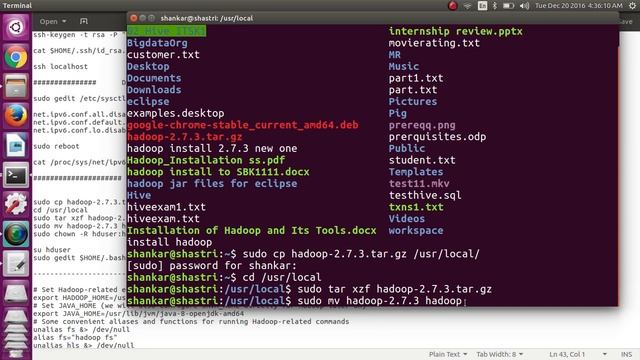
Task: Click 'hiveexam1.txt' in terminal listing
Action: pos(166,207)
